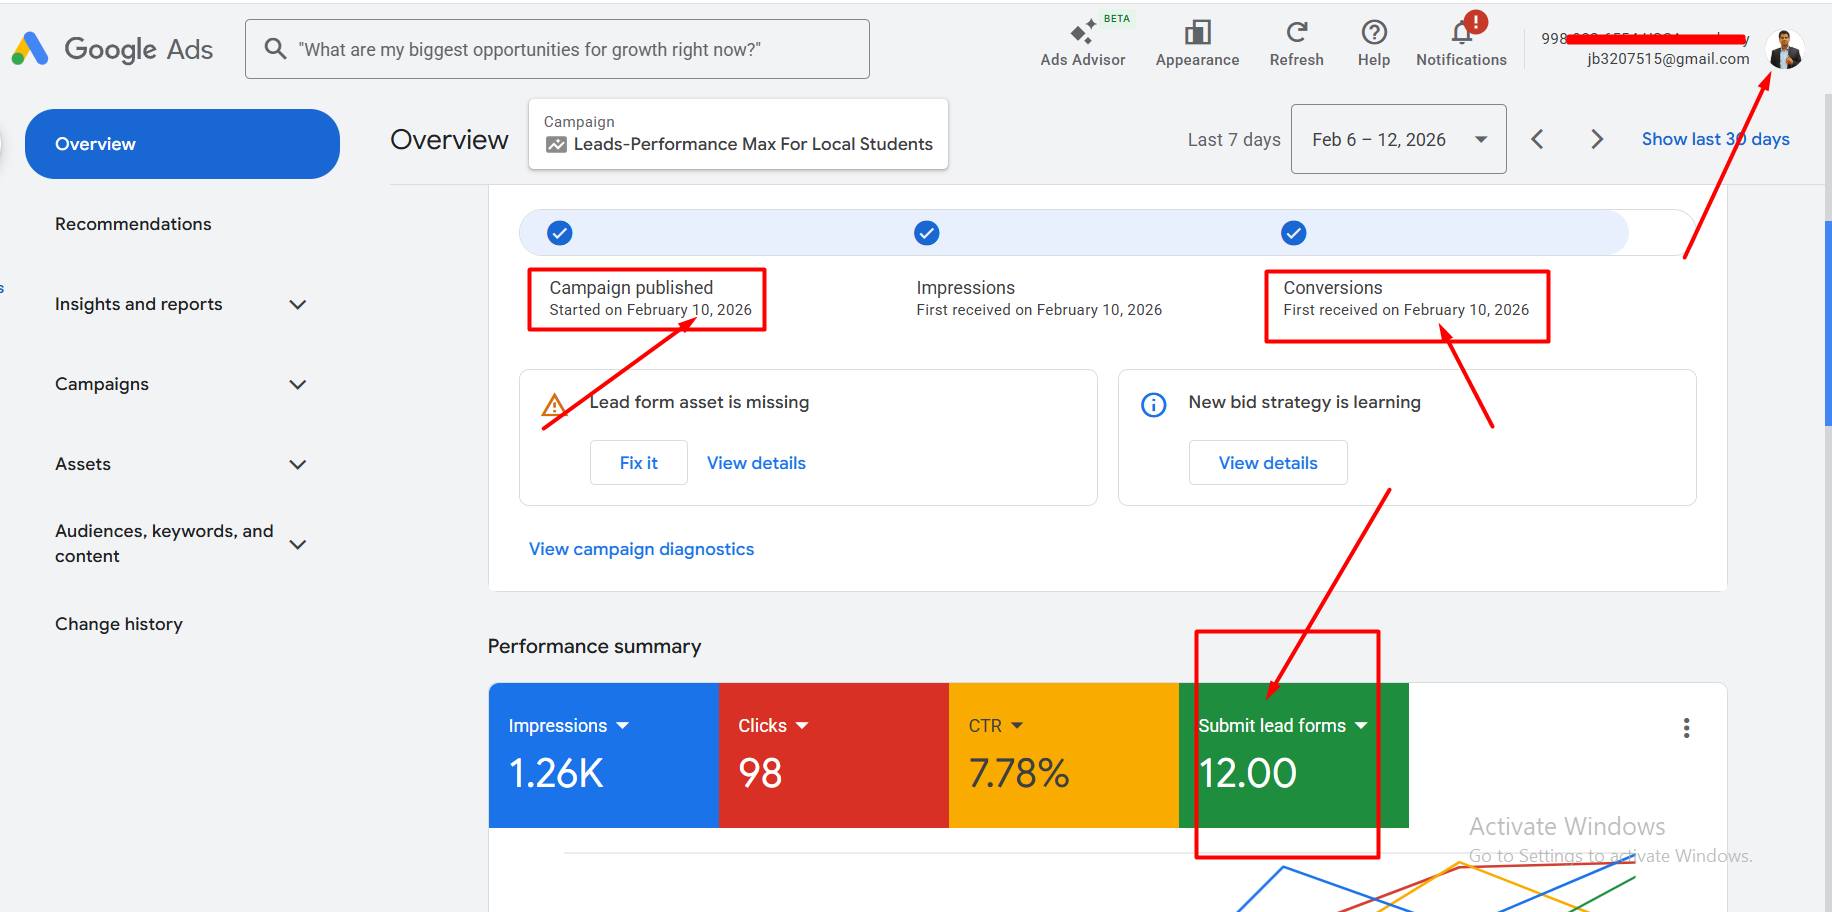Click the Performance Max campaign type icon

coord(556,144)
